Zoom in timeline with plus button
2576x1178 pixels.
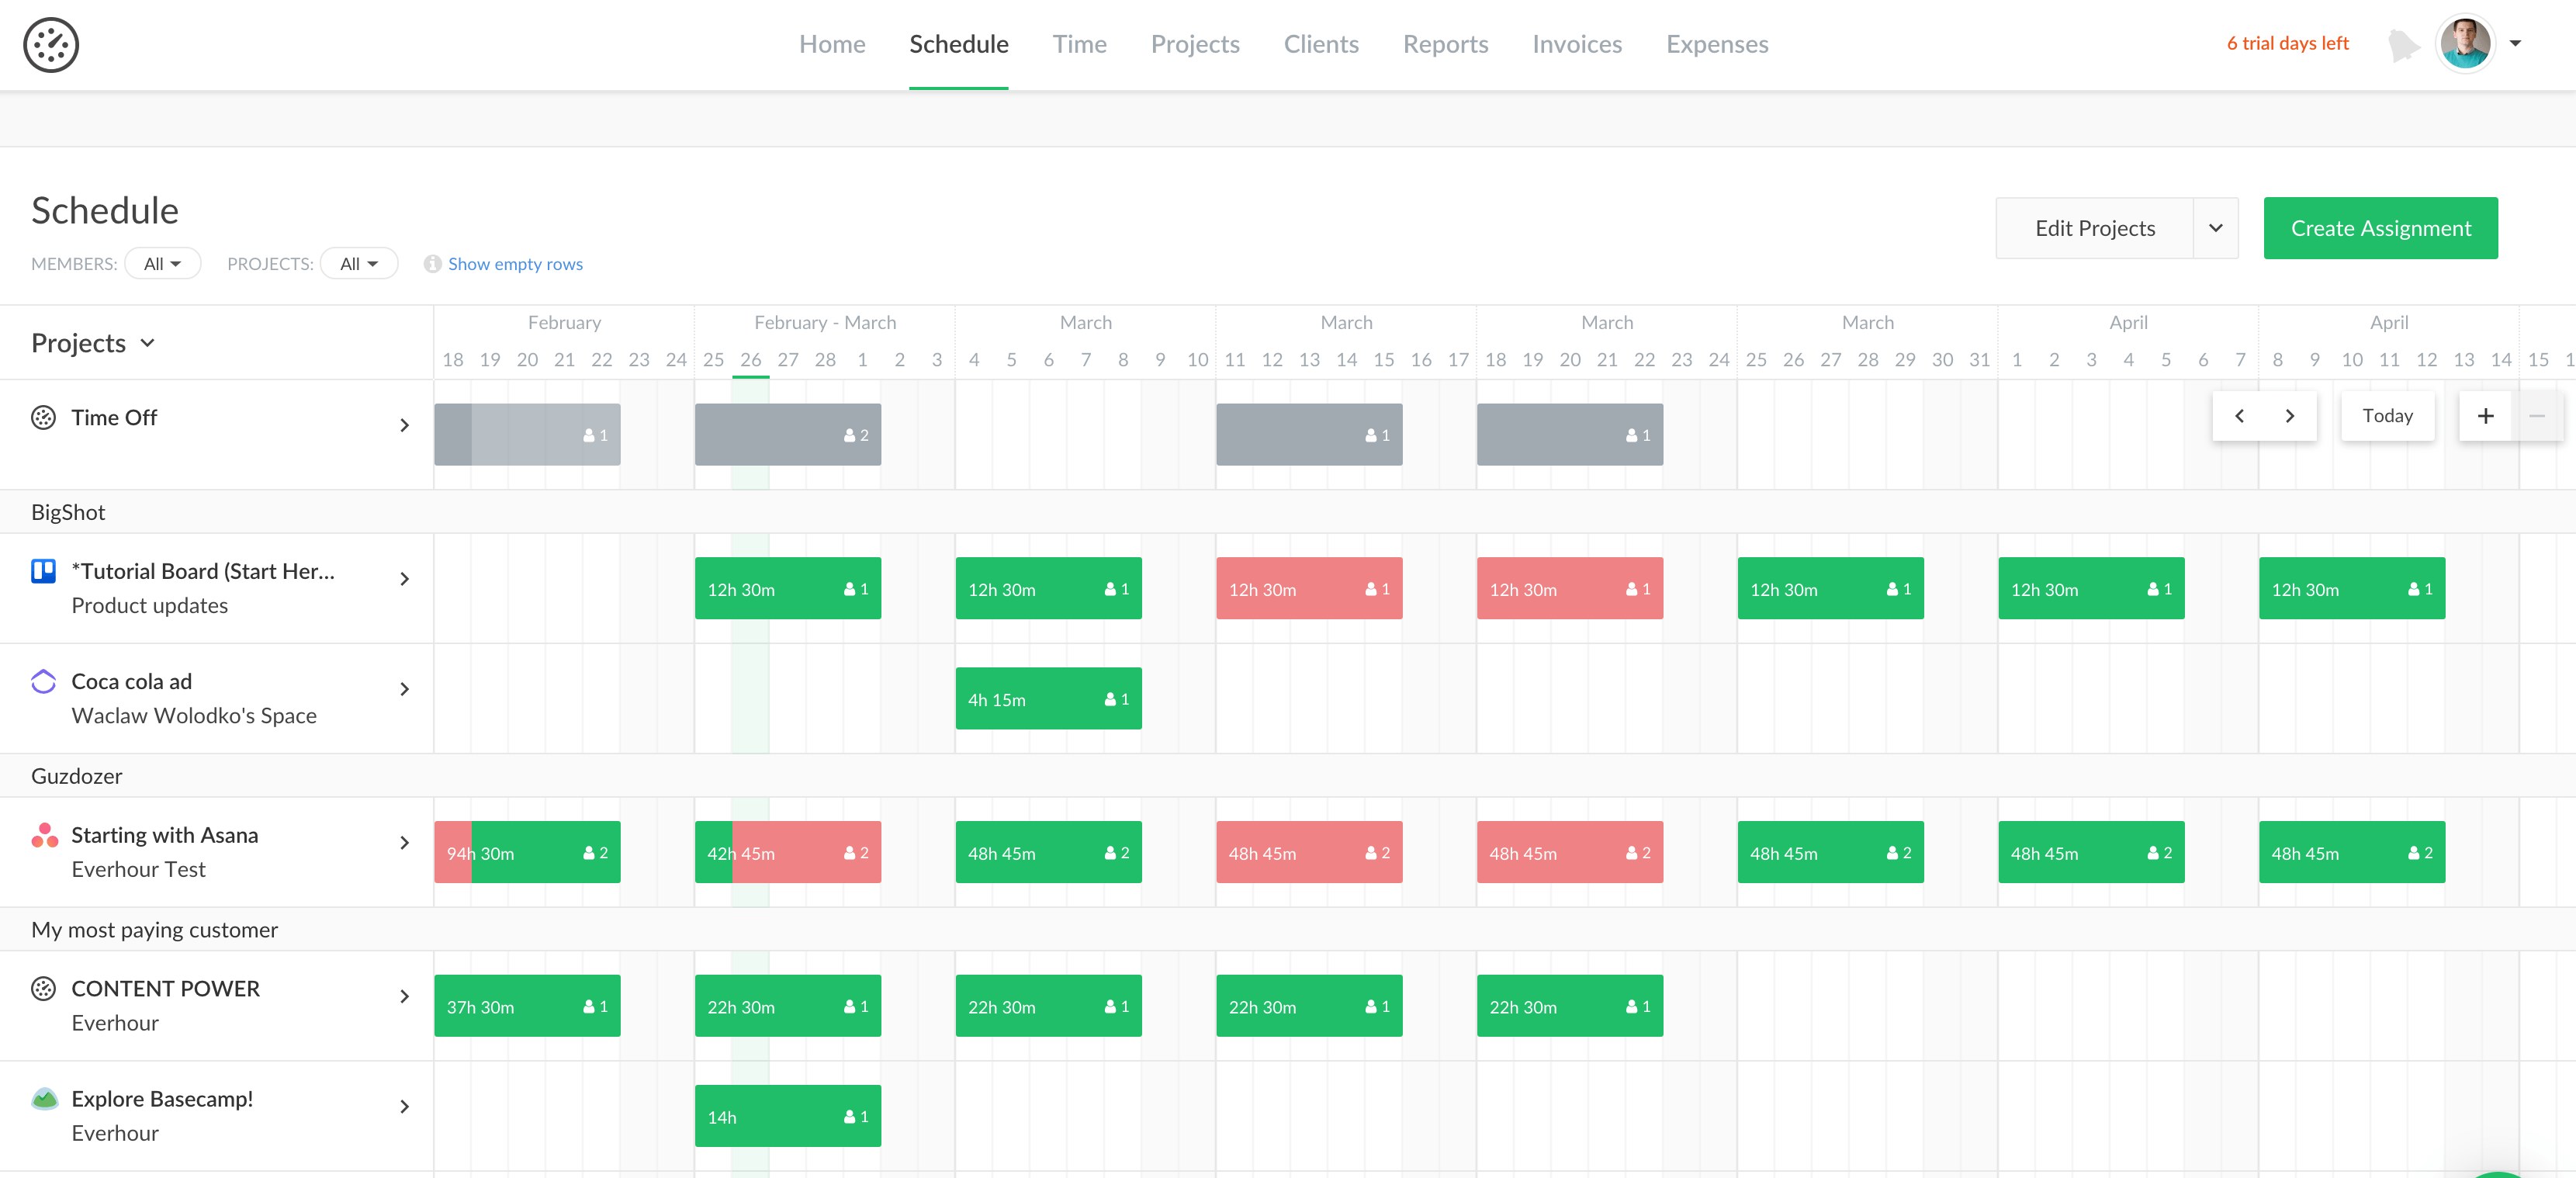point(2485,416)
